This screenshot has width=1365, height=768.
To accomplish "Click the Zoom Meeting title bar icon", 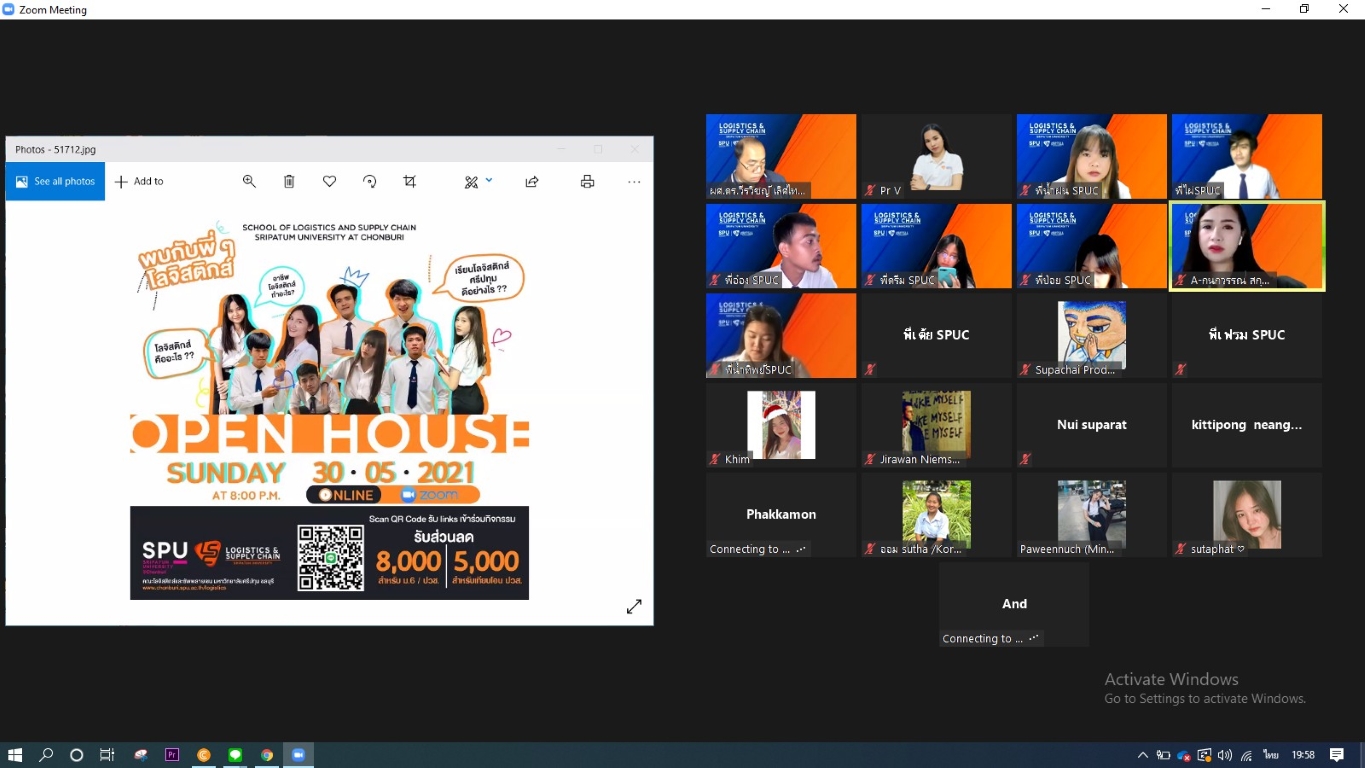I will pos(9,9).
